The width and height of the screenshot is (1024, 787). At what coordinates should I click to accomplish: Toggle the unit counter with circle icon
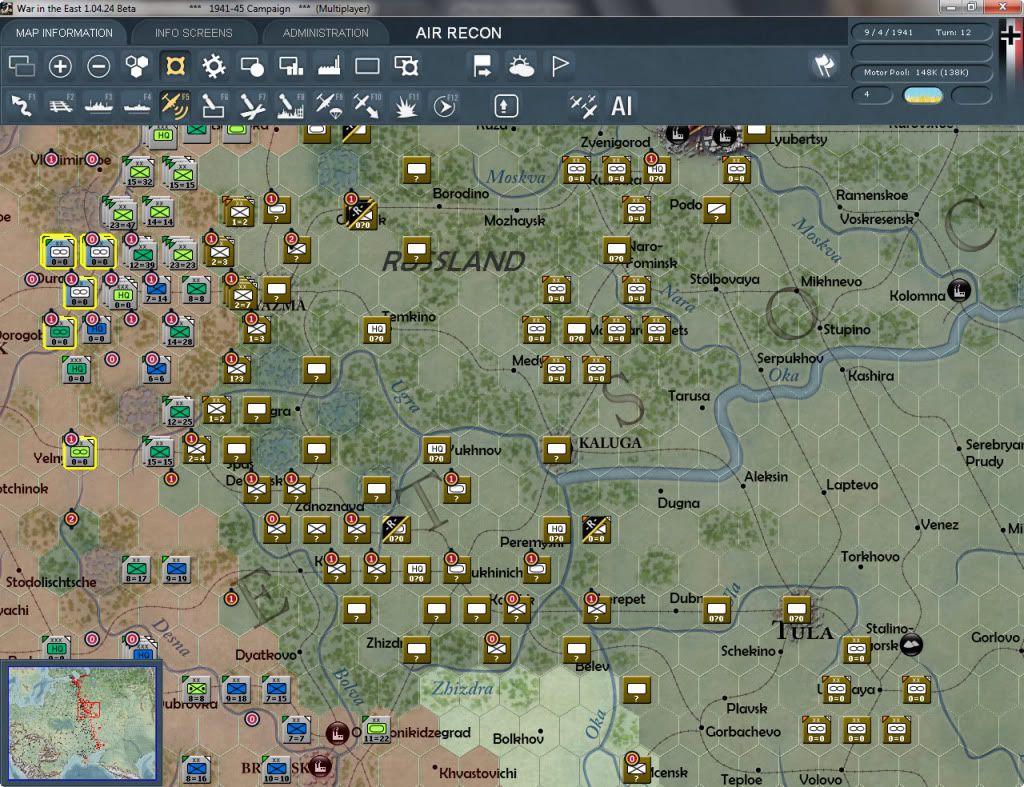coord(252,66)
